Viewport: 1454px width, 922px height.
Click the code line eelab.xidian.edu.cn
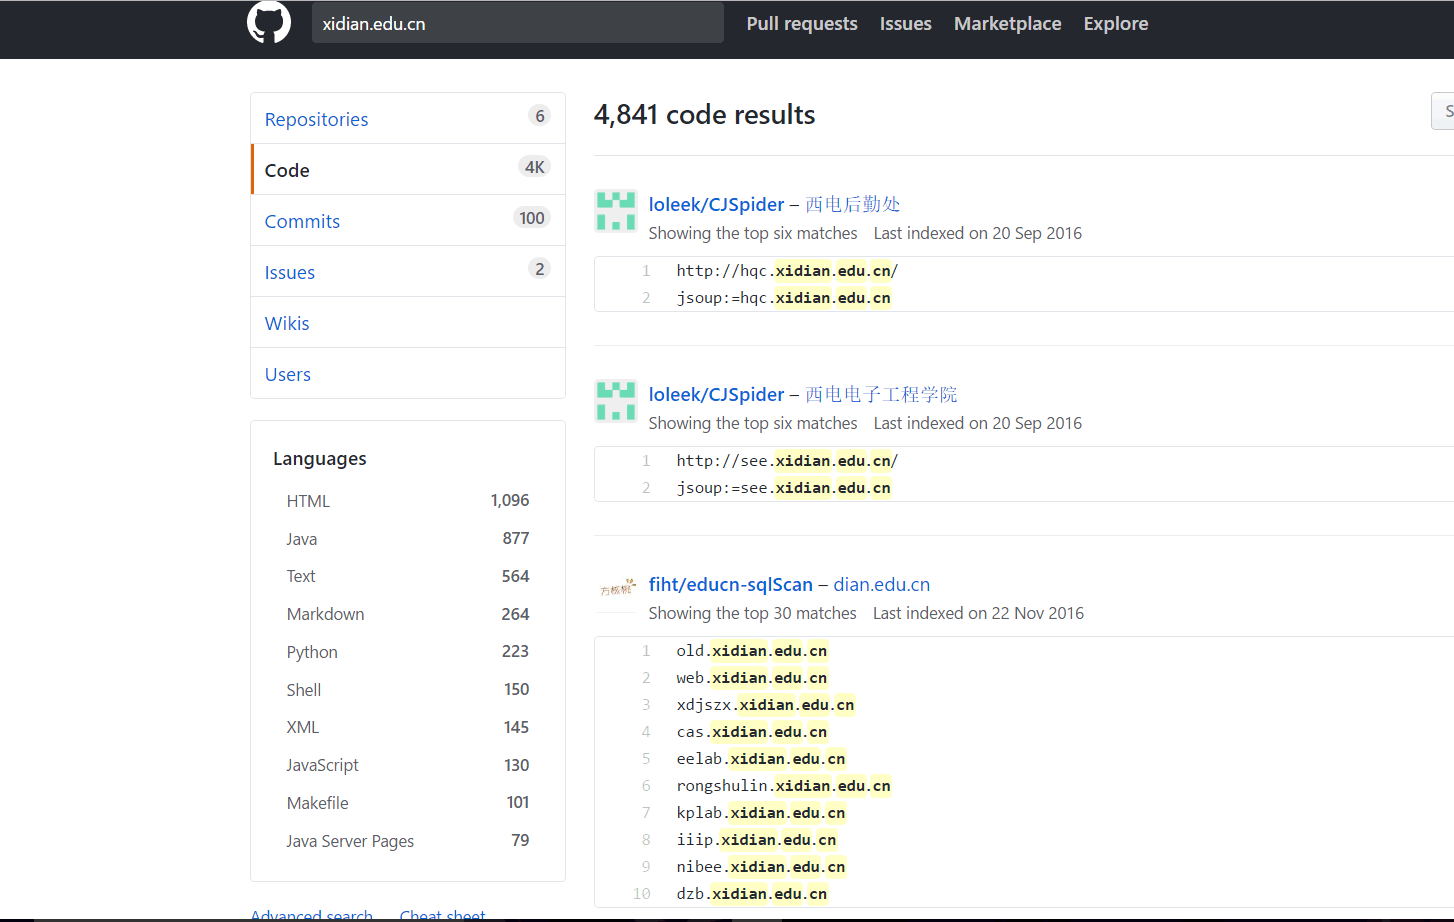coord(761,759)
